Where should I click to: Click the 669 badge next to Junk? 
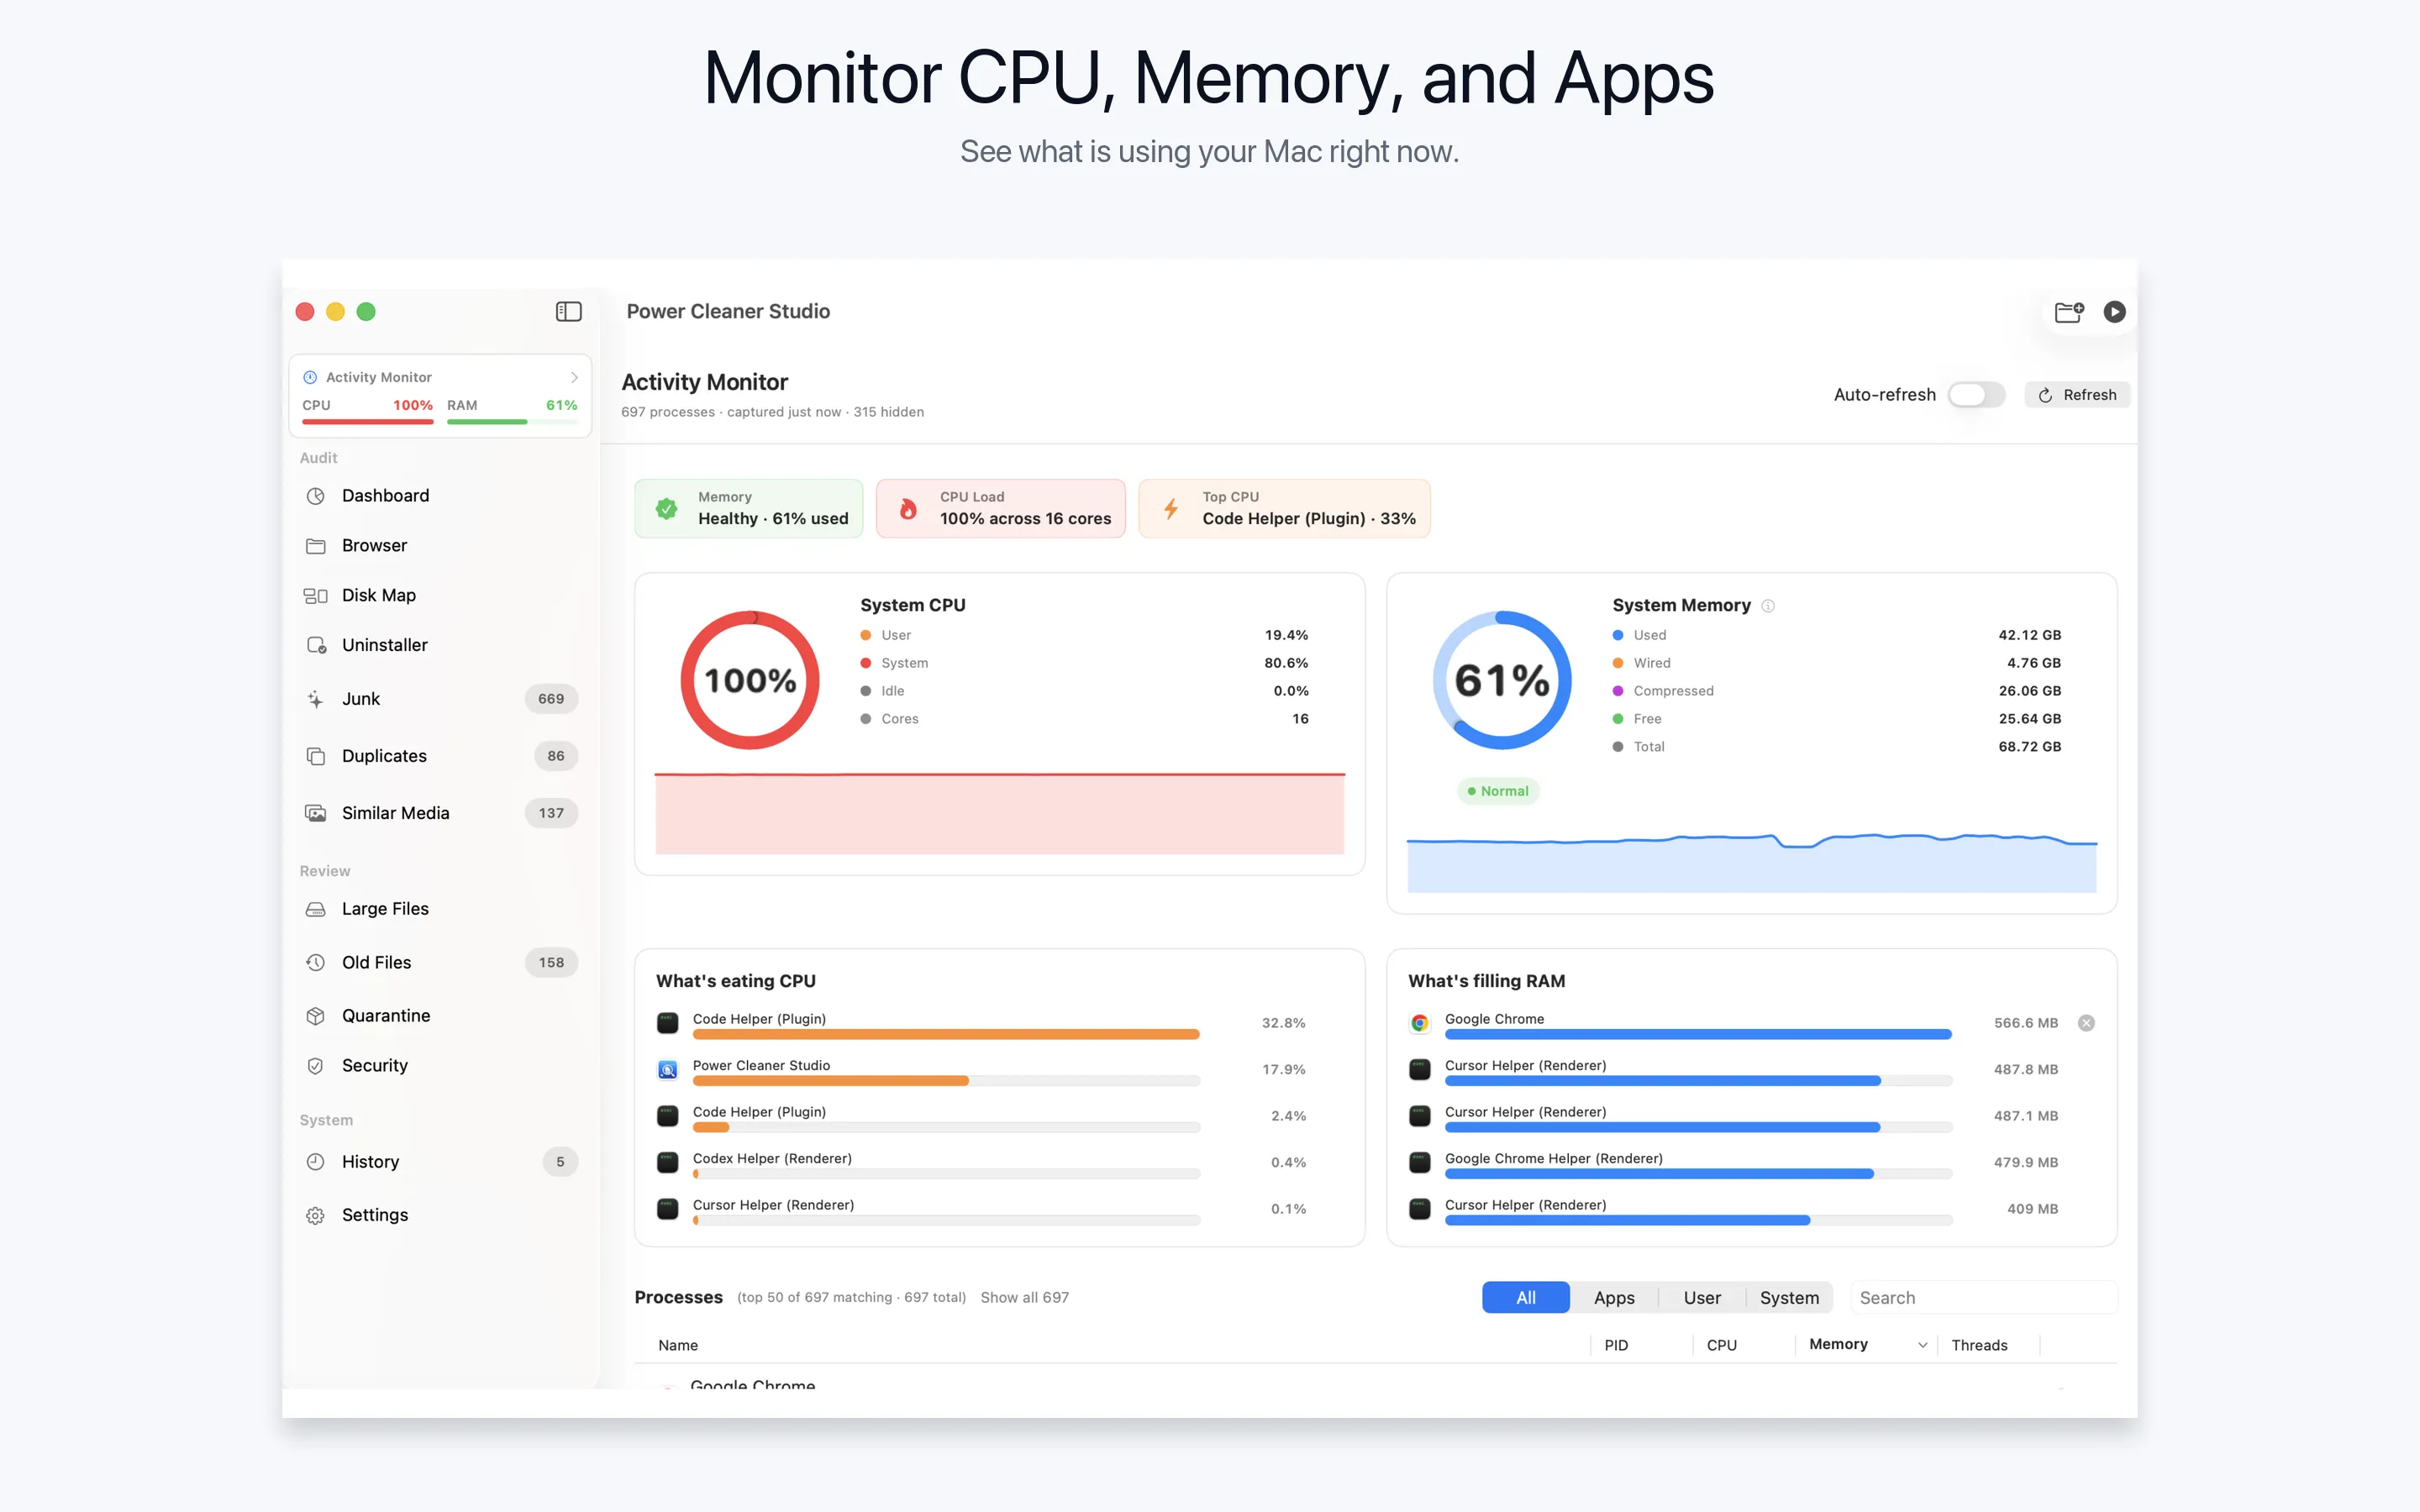tap(551, 699)
